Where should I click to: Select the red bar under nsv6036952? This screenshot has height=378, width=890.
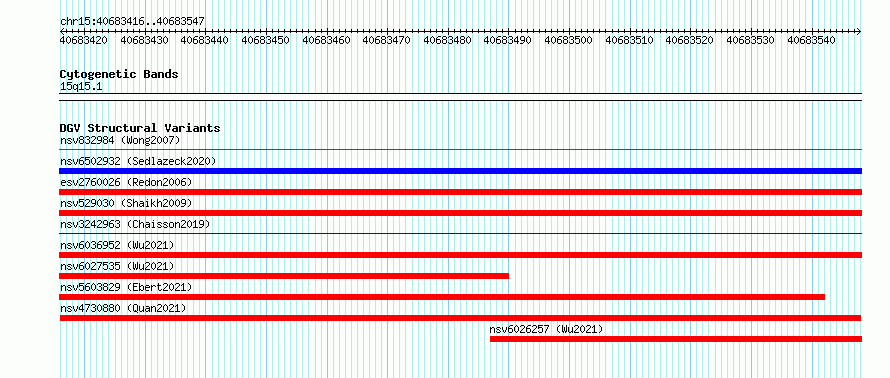[x=460, y=255]
